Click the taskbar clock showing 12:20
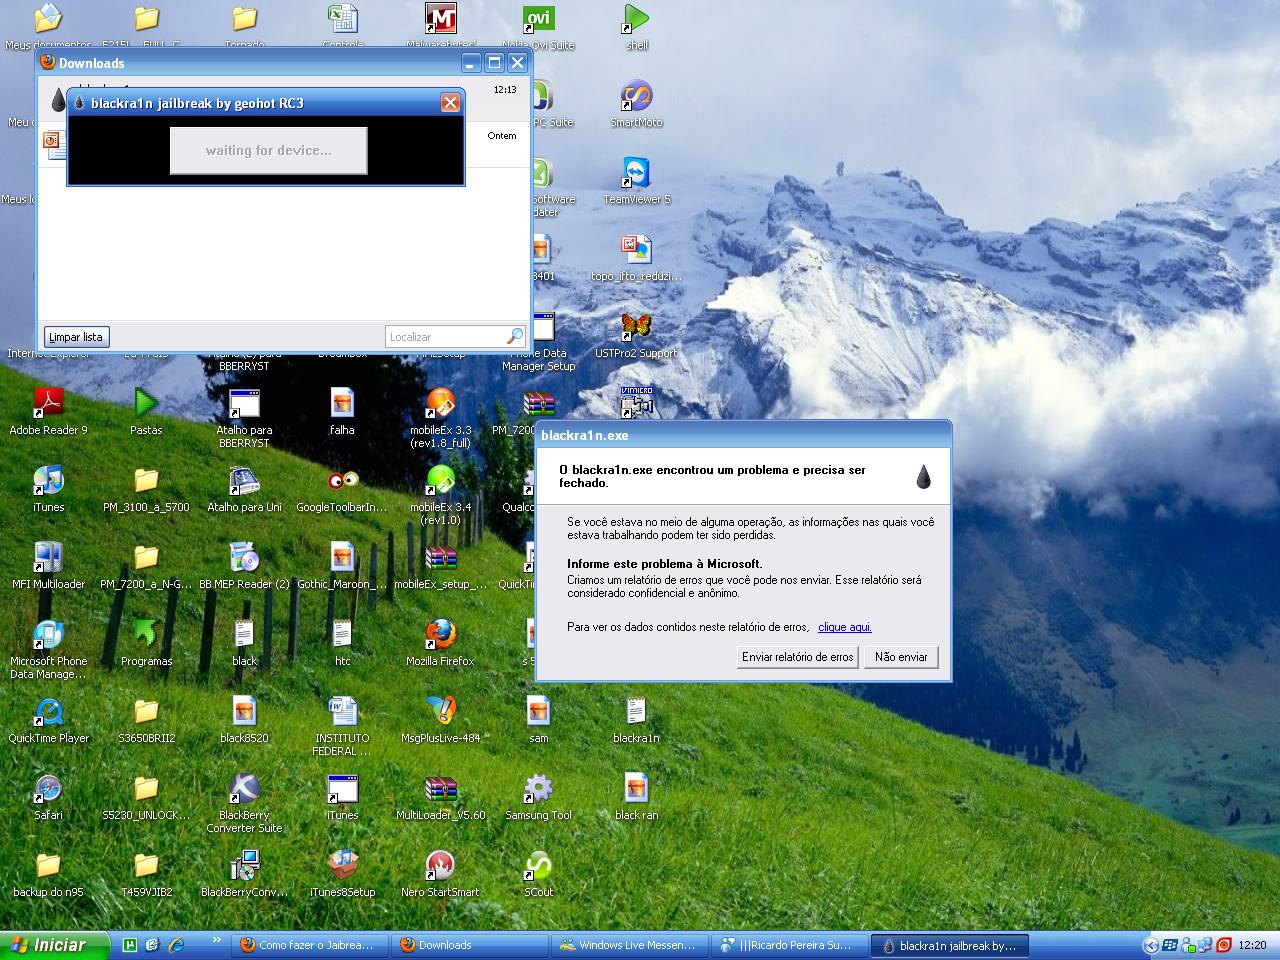Screen dimensions: 1280x960 (x=1252, y=945)
